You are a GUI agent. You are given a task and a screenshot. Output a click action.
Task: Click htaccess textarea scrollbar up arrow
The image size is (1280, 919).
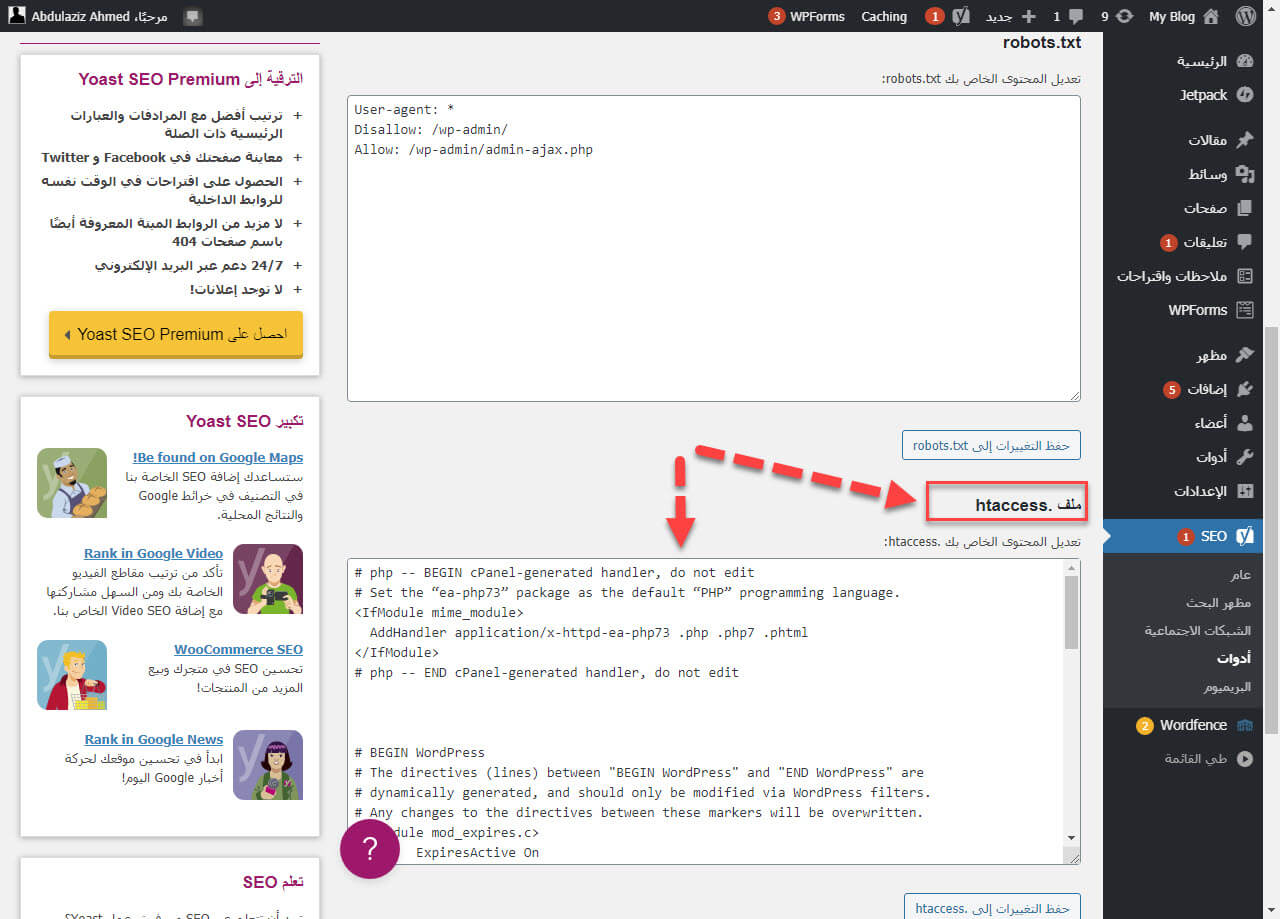tap(1072, 568)
